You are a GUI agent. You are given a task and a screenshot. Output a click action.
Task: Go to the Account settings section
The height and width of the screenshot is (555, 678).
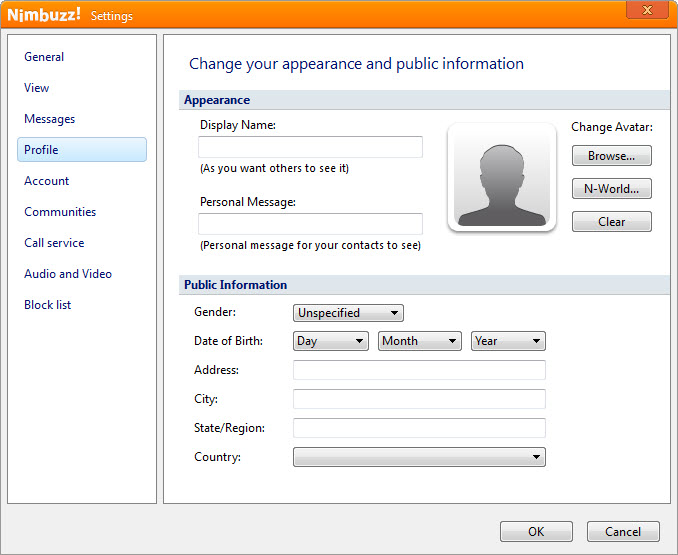[x=47, y=181]
